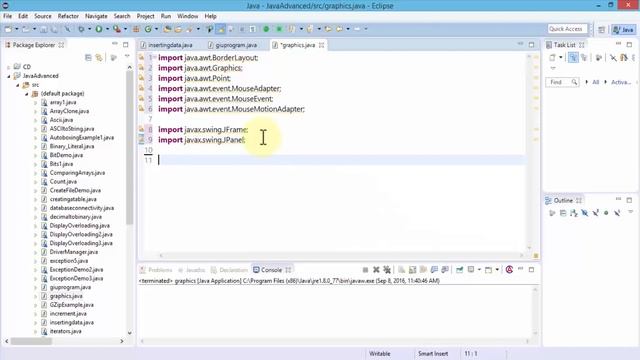Switch to the insertingdata.java editor tab
The width and height of the screenshot is (640, 360).
[167, 45]
